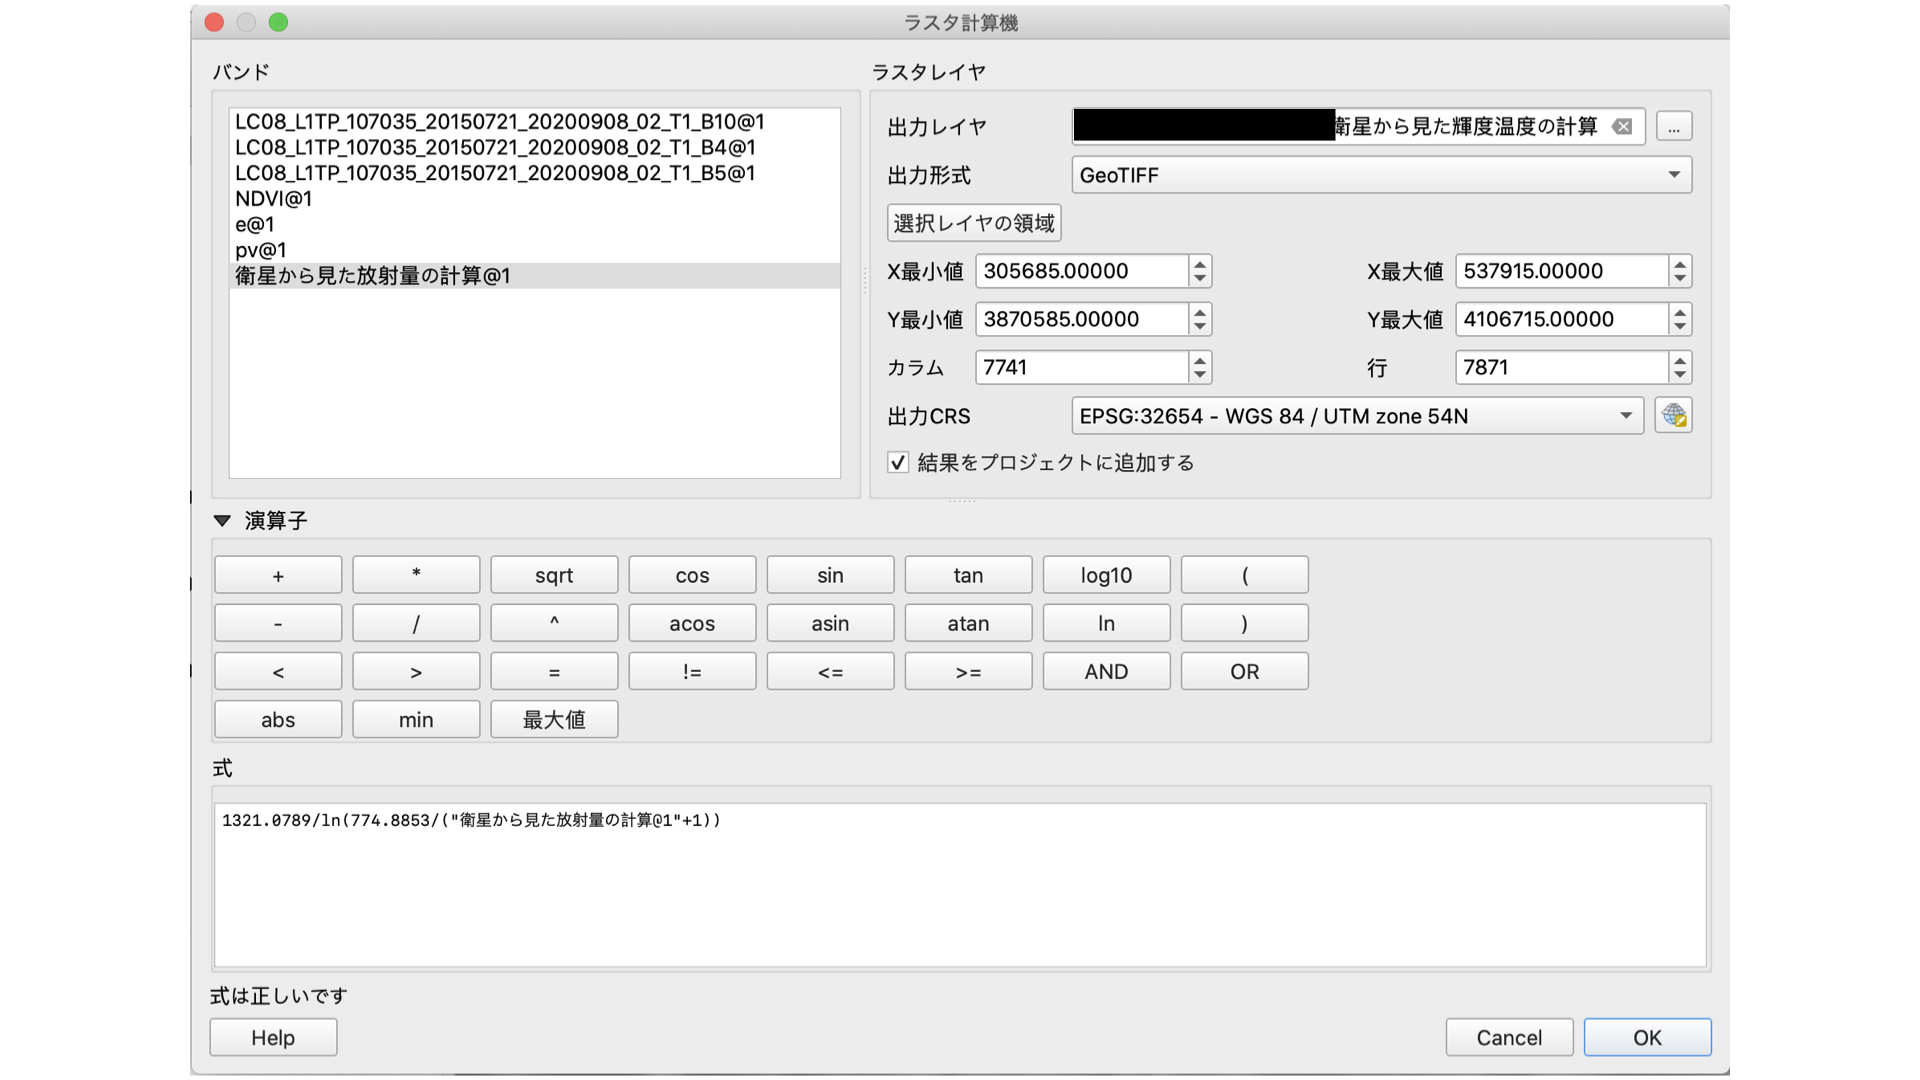This screenshot has height=1080, width=1920.
Task: Insert the cos function
Action: coord(692,575)
